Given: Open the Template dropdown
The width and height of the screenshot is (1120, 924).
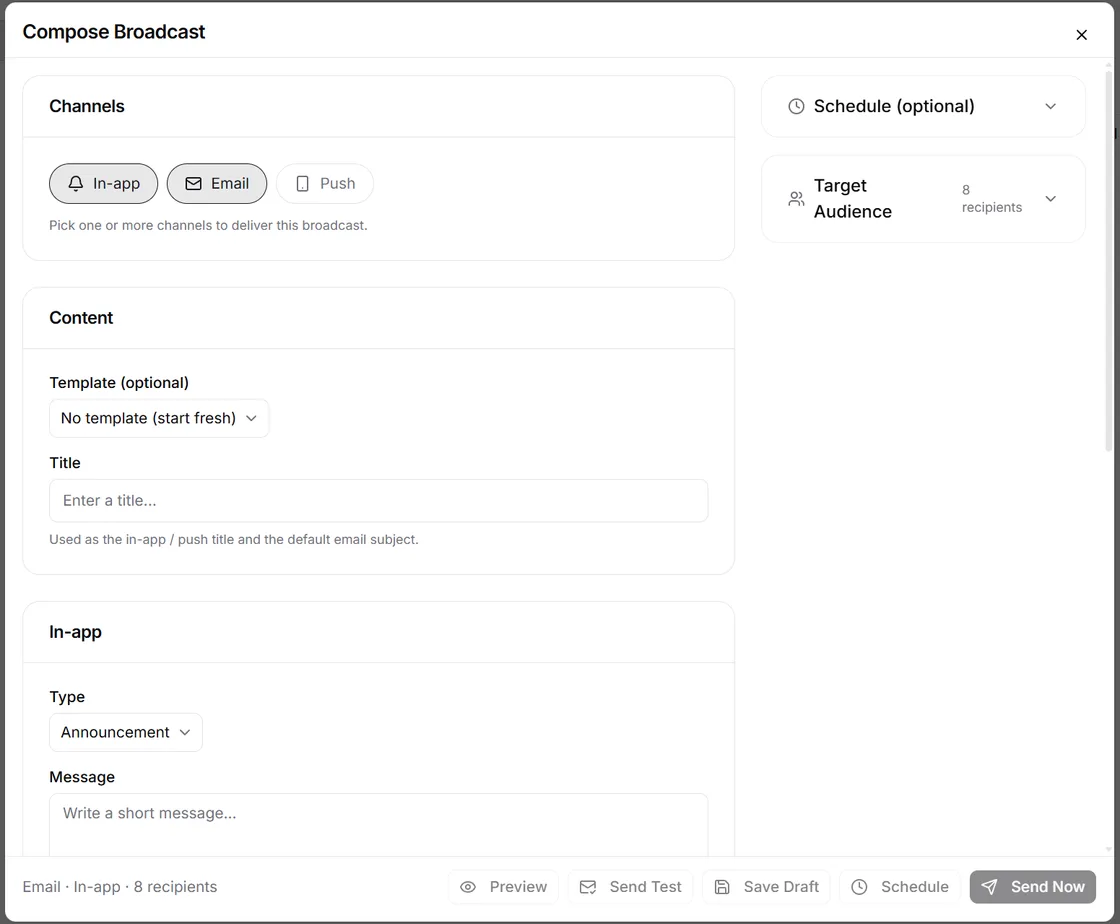Looking at the screenshot, I should (159, 418).
